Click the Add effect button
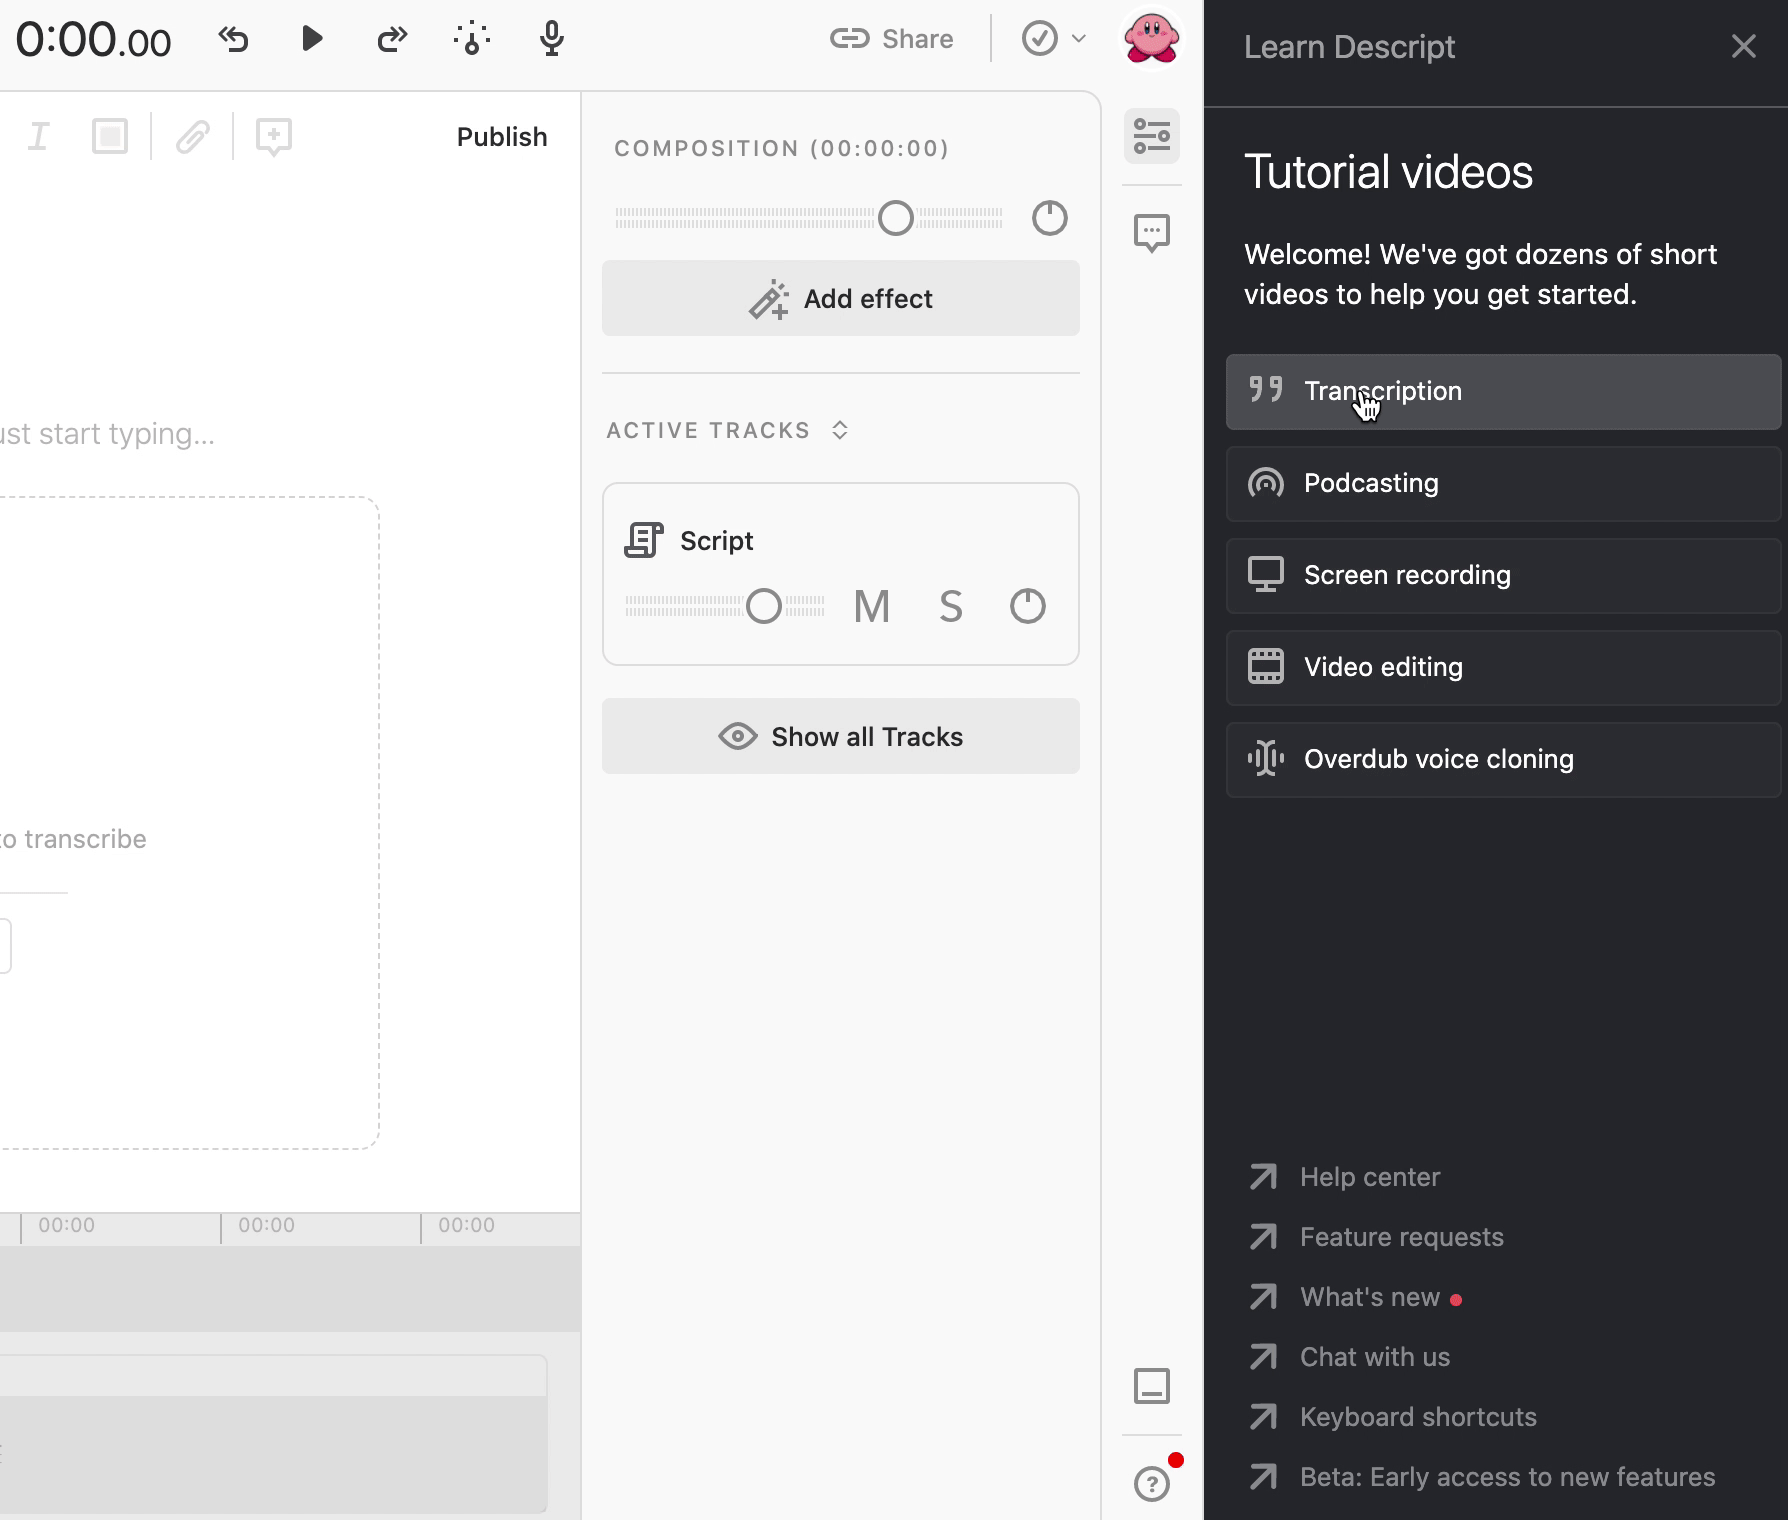 [x=841, y=298]
